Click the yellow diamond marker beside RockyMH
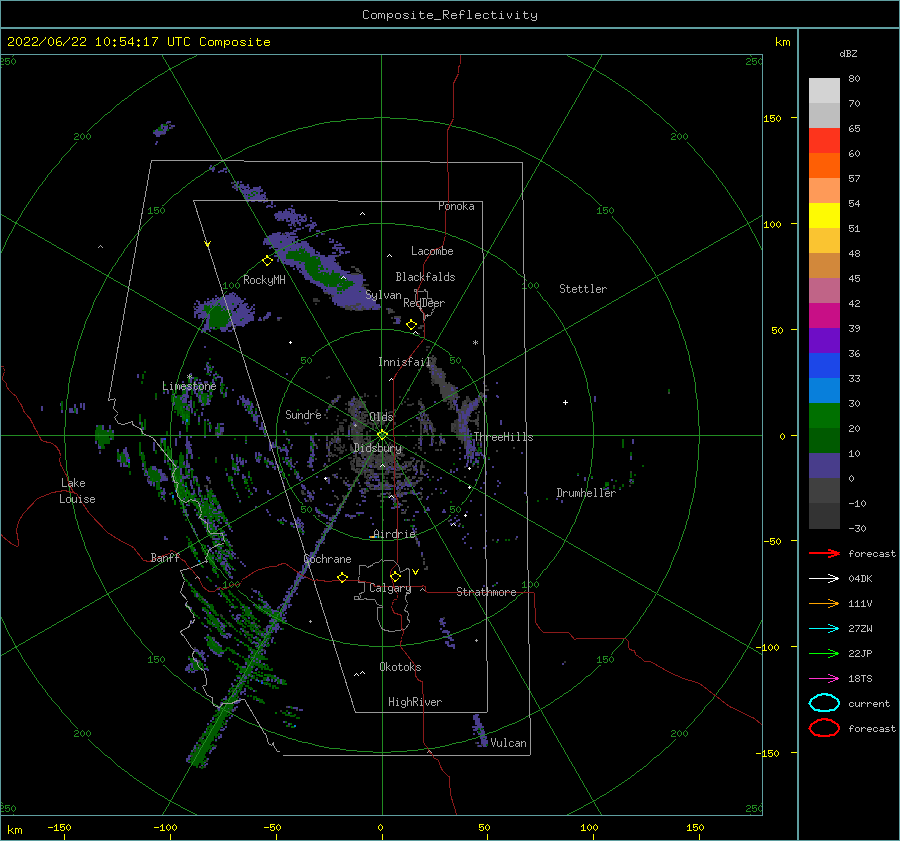Screen dimensions: 900x841 (267, 261)
